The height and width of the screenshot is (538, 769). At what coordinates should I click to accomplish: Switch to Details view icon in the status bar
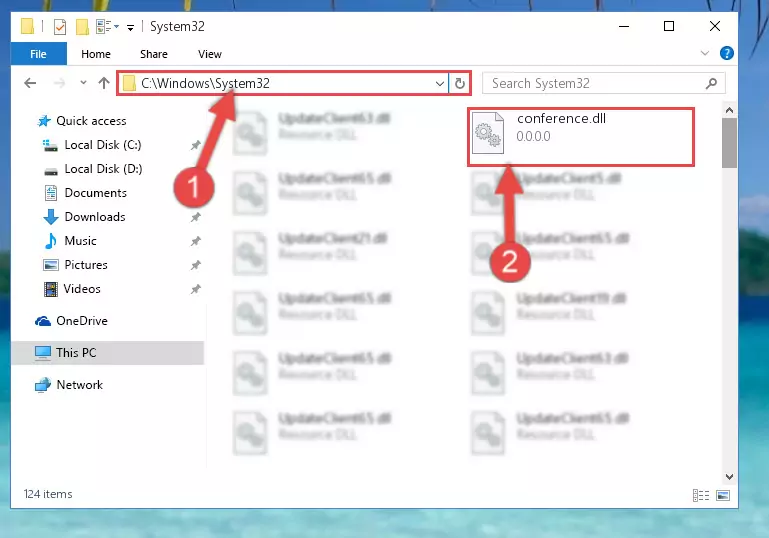click(701, 495)
